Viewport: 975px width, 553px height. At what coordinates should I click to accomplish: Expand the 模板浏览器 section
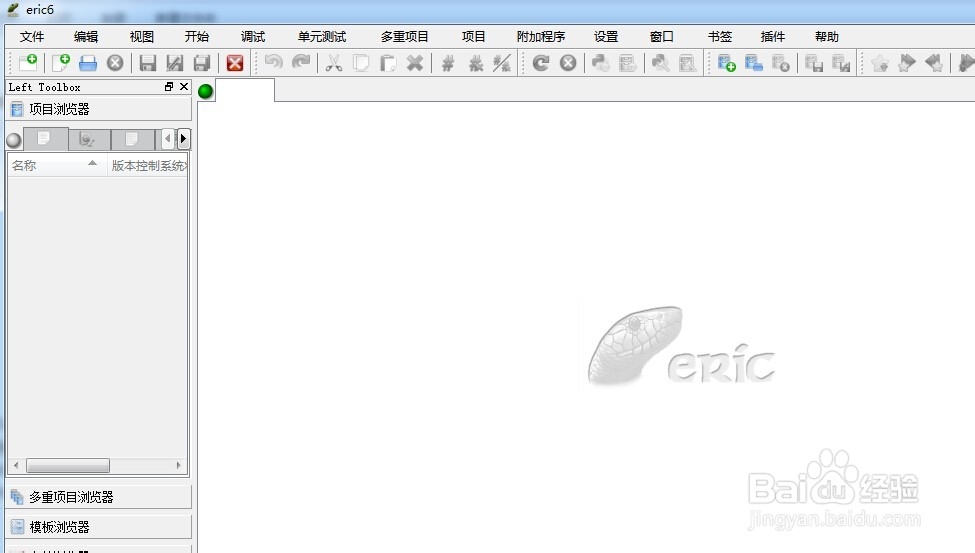(99, 527)
